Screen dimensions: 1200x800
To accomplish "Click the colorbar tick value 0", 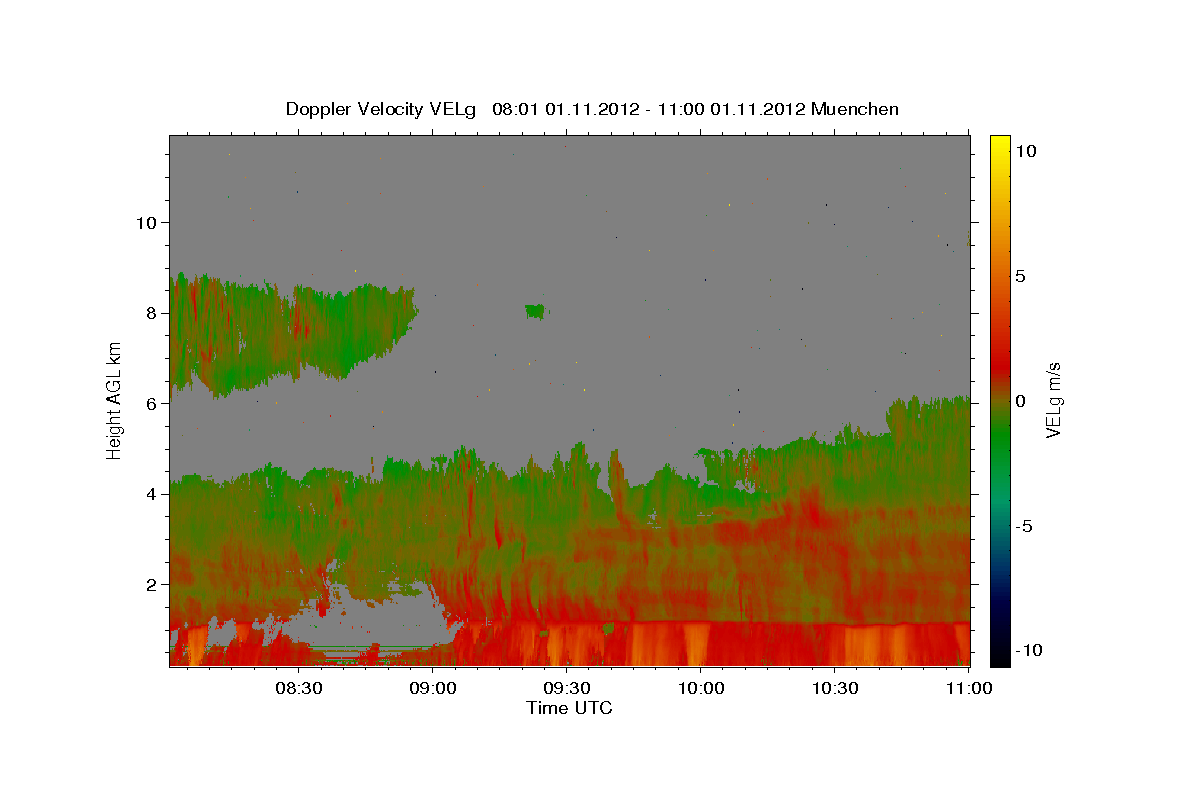I will click(1022, 401).
